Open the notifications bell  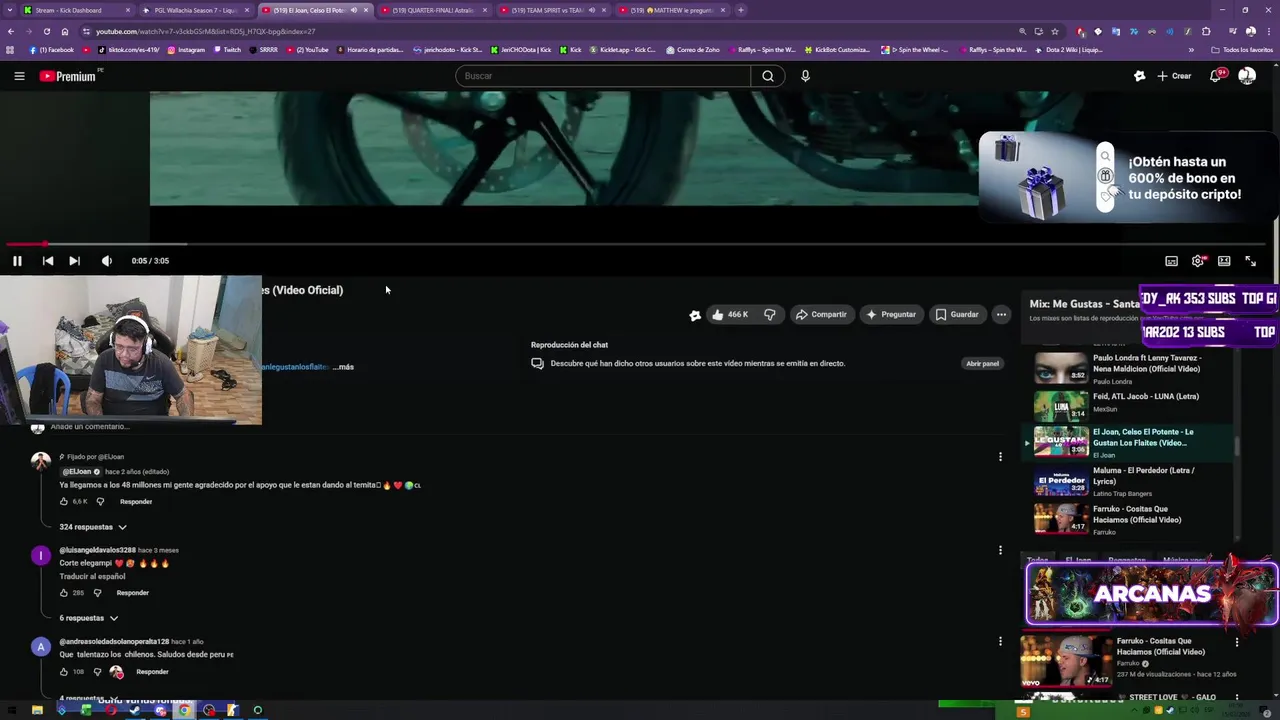point(1216,76)
